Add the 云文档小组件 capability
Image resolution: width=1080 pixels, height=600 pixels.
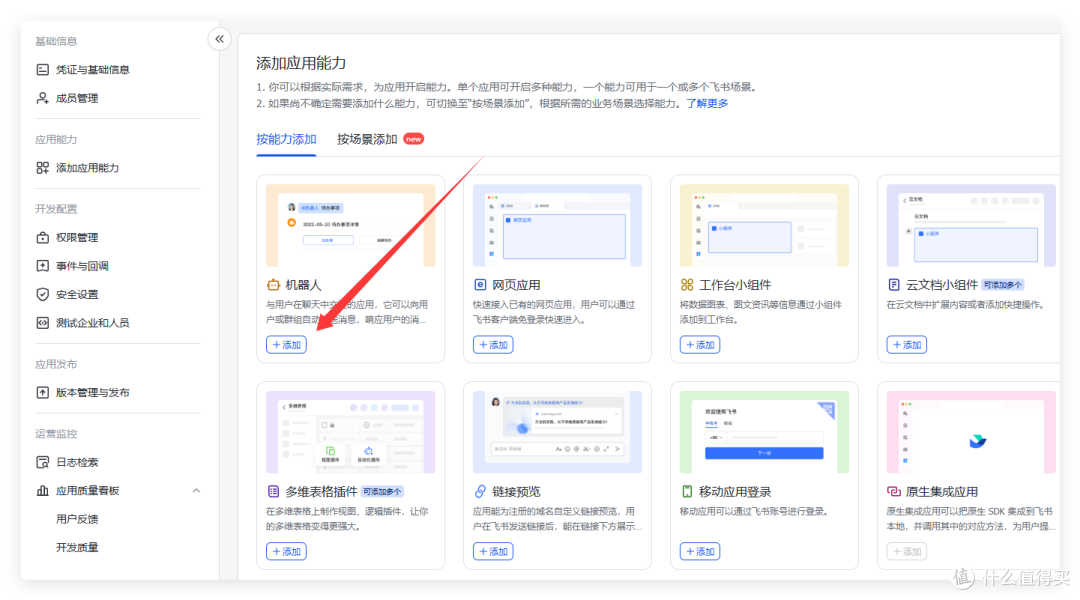(906, 344)
